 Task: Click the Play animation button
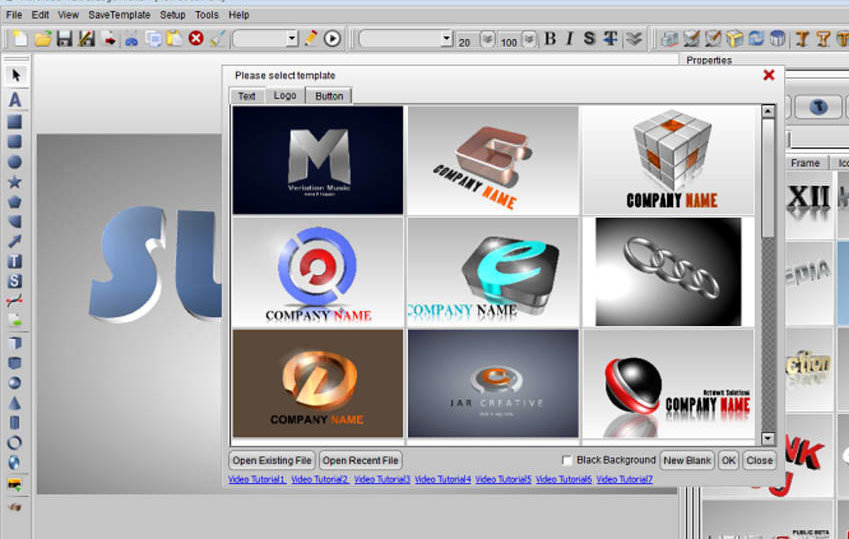(x=332, y=38)
